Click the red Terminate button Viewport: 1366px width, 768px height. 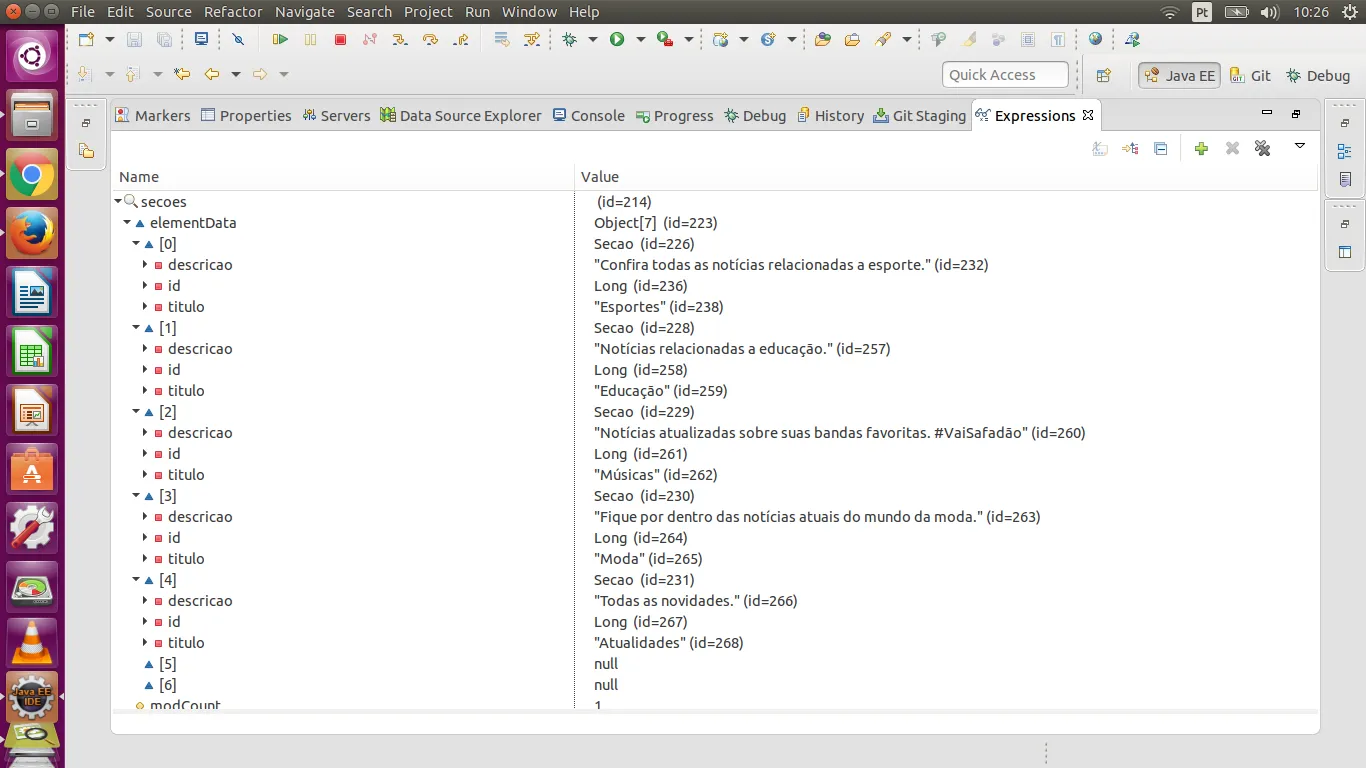click(x=340, y=40)
